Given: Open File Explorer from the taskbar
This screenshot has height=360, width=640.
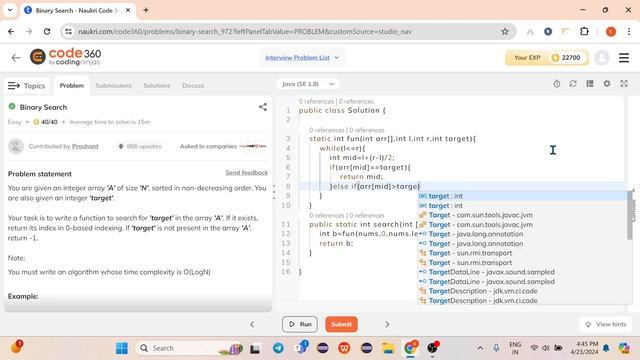Looking at the screenshot, I should pos(388,348).
